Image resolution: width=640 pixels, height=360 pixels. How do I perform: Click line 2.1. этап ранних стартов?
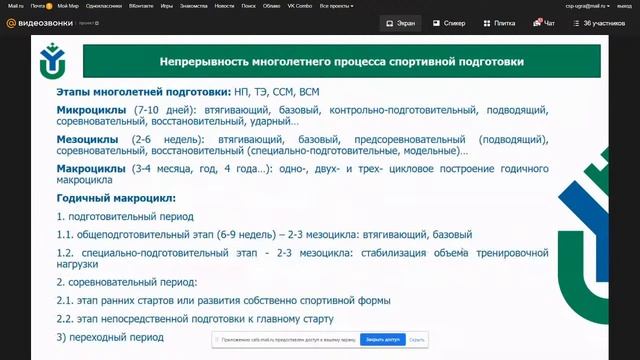223,300
